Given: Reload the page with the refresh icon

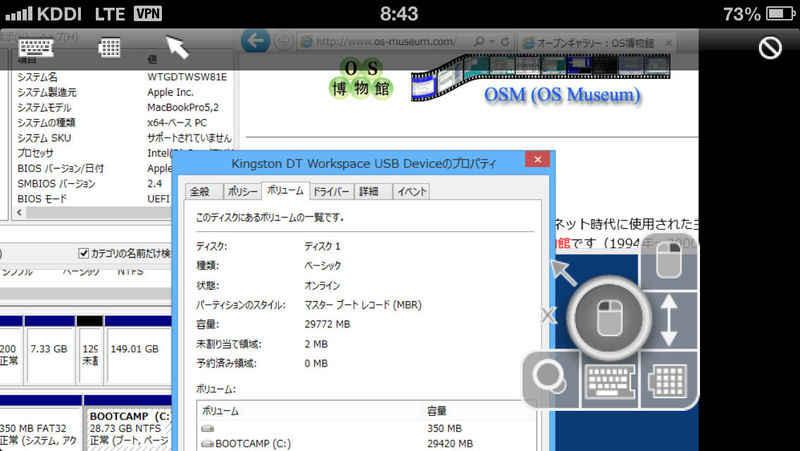Looking at the screenshot, I should (x=505, y=42).
